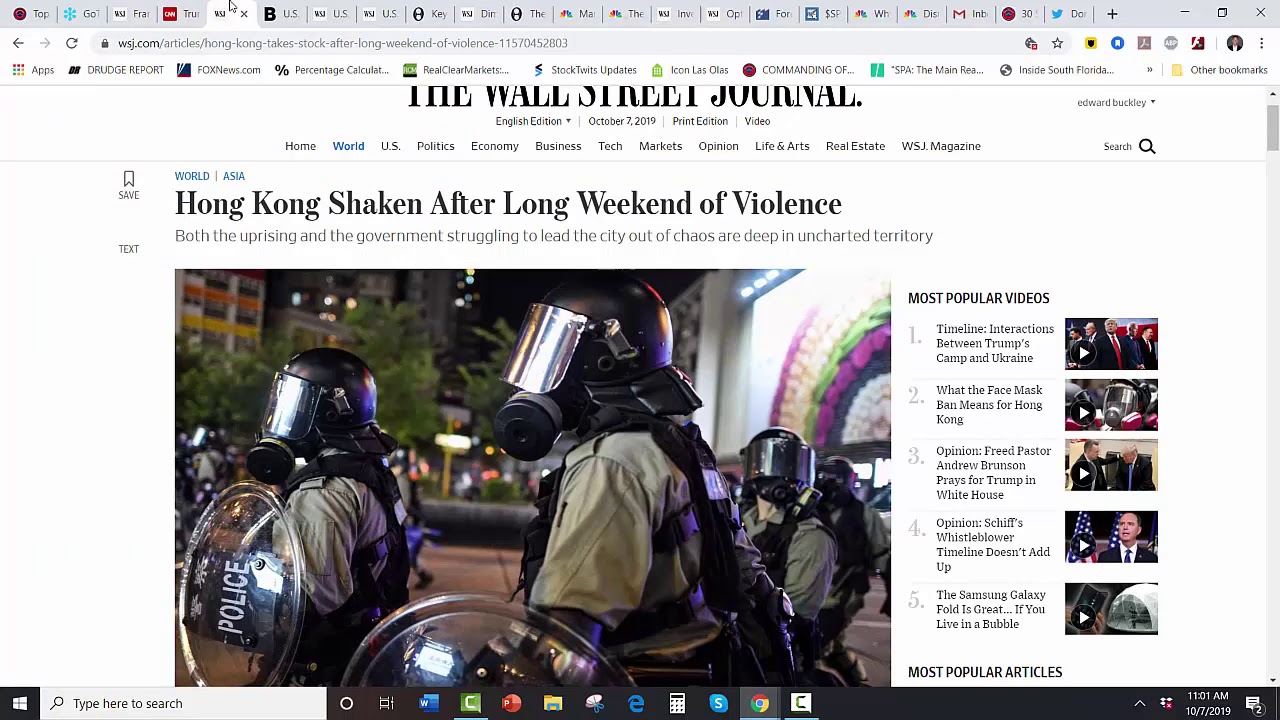Play the Trump's Camp and Ukraine timeline video
Viewport: 1280px width, 720px height.
(x=1111, y=344)
